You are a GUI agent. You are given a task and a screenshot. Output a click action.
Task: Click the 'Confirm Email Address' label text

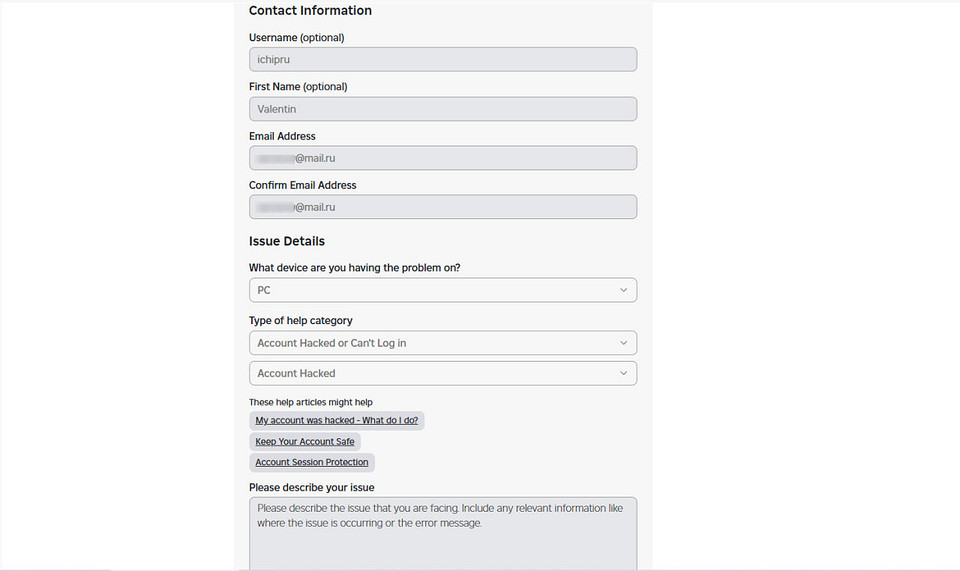302,185
